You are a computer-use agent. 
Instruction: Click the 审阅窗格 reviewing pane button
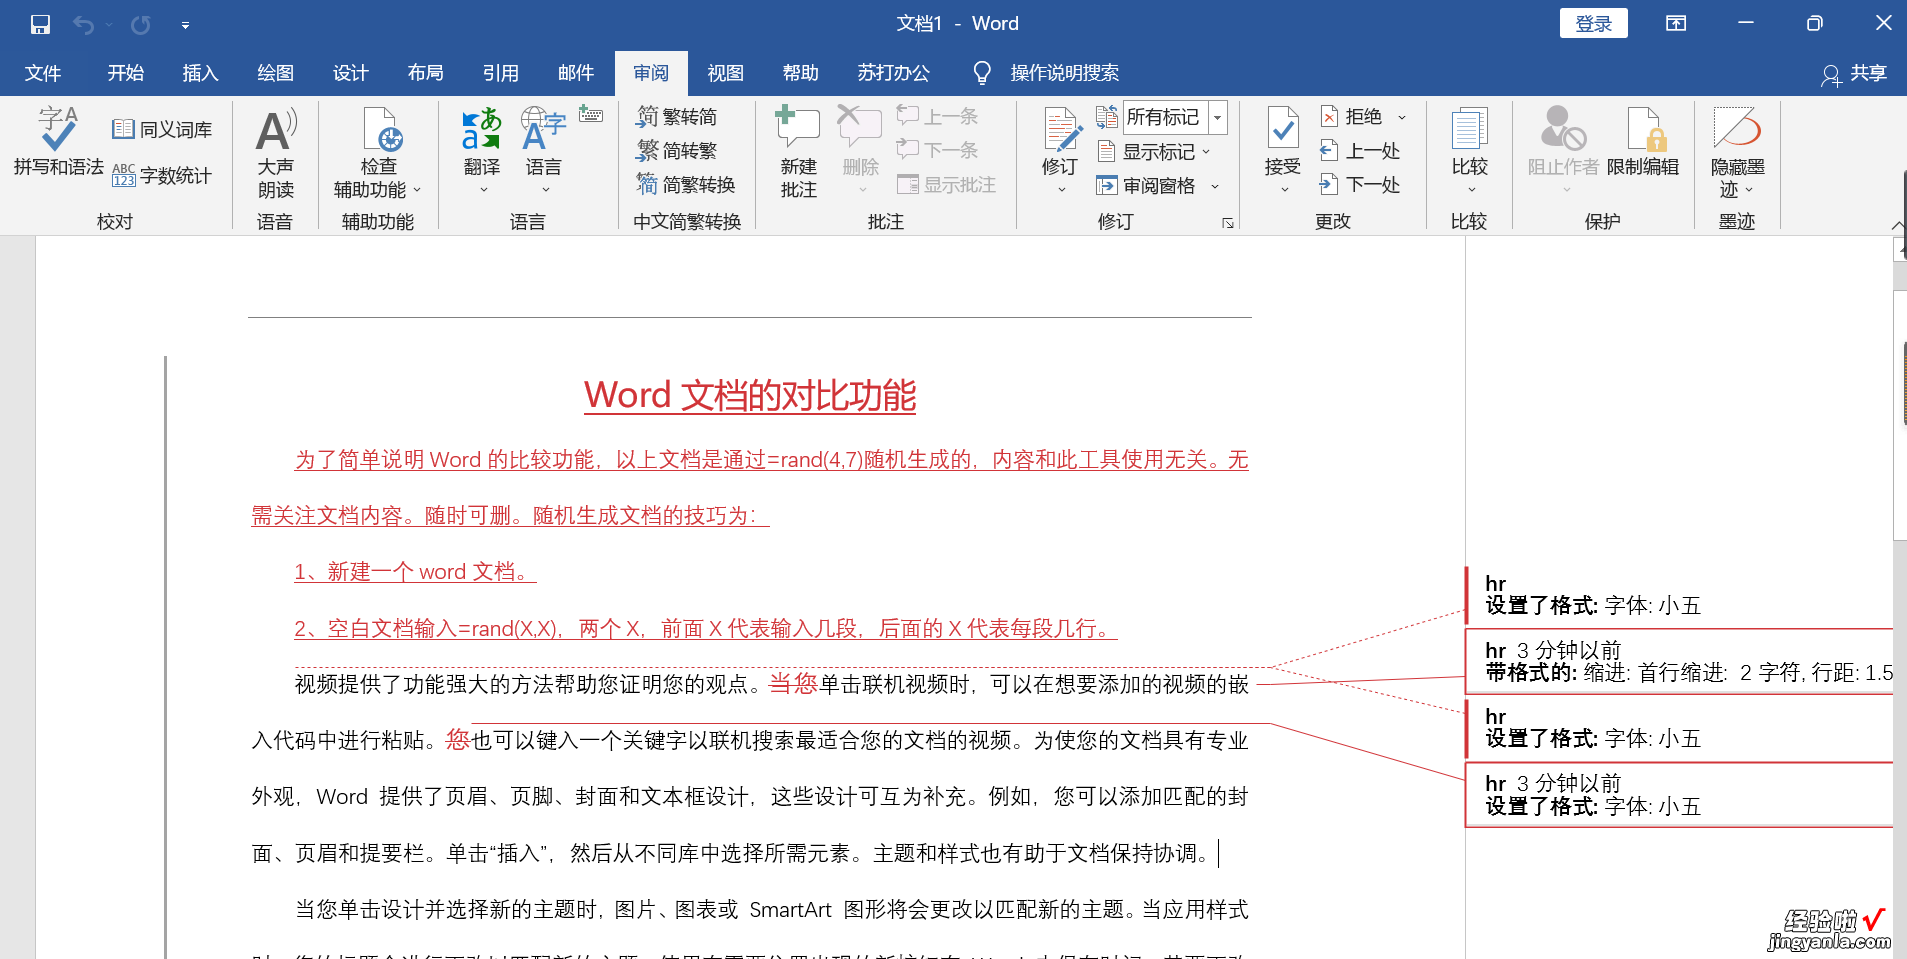pos(1146,186)
